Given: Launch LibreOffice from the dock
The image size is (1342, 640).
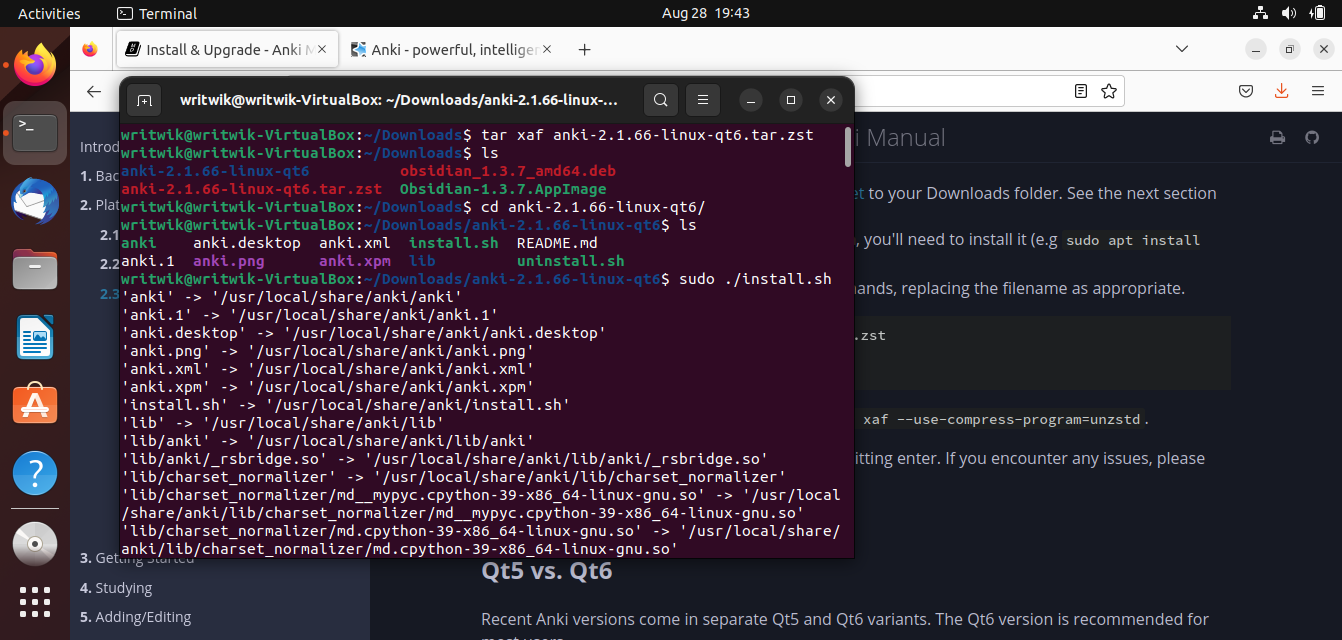Looking at the screenshot, I should pos(34,337).
